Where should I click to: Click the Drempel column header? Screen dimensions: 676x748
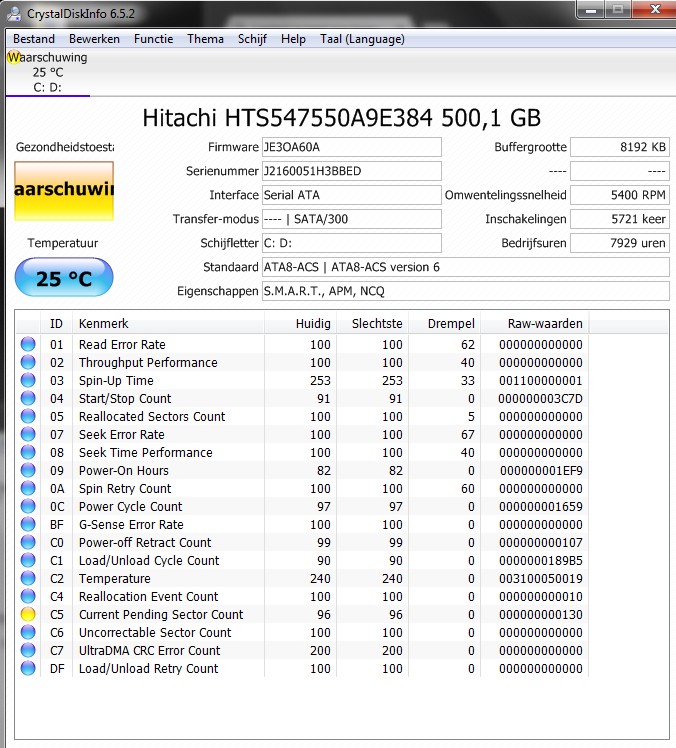(445, 323)
